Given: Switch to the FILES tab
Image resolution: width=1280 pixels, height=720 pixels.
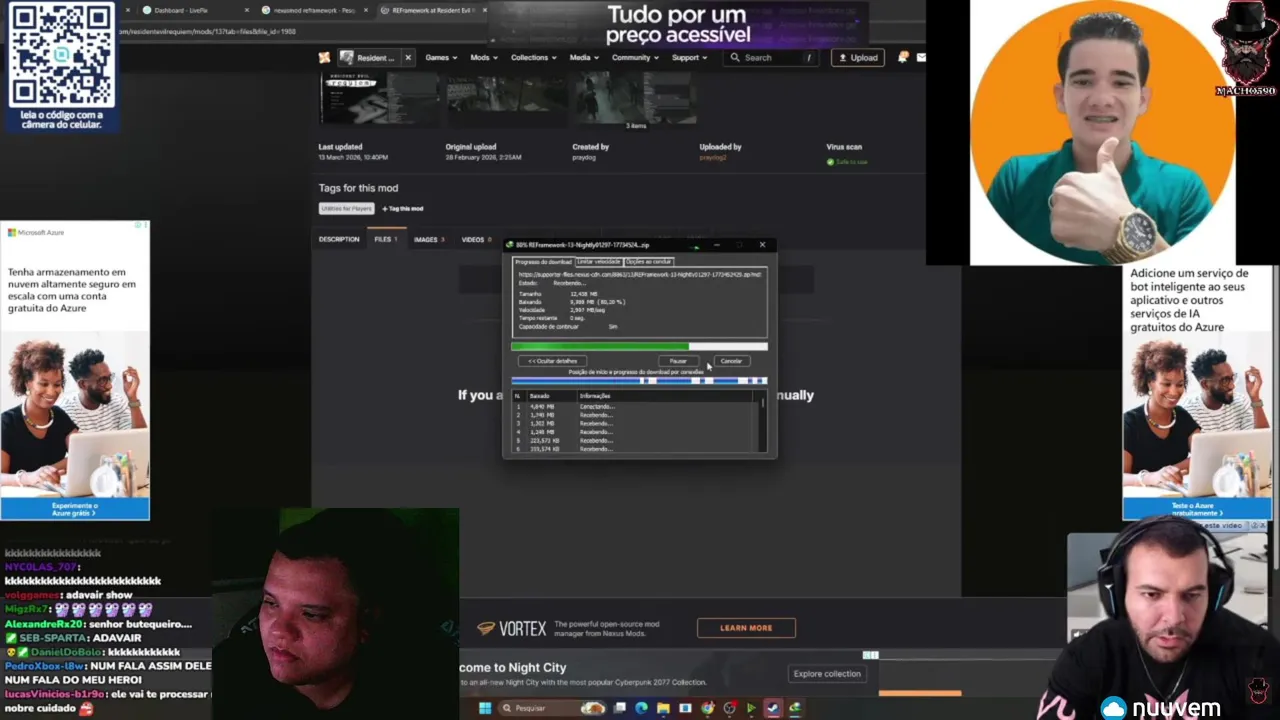Looking at the screenshot, I should 386,239.
